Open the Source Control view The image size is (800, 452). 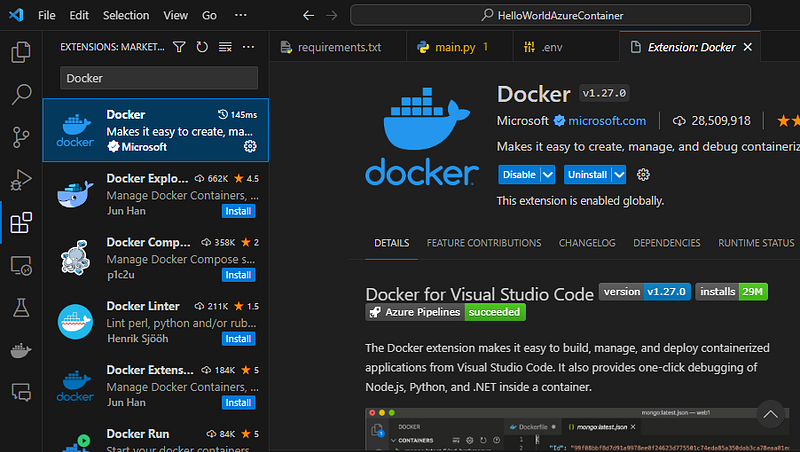[21, 137]
